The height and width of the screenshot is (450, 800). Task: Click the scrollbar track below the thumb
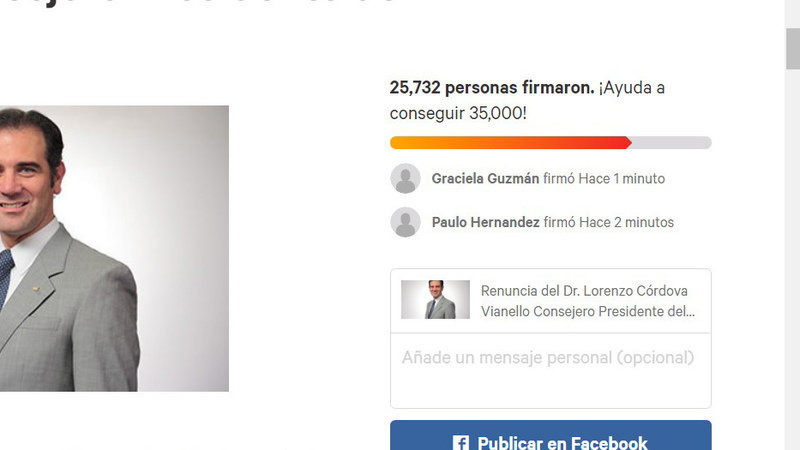[792, 255]
